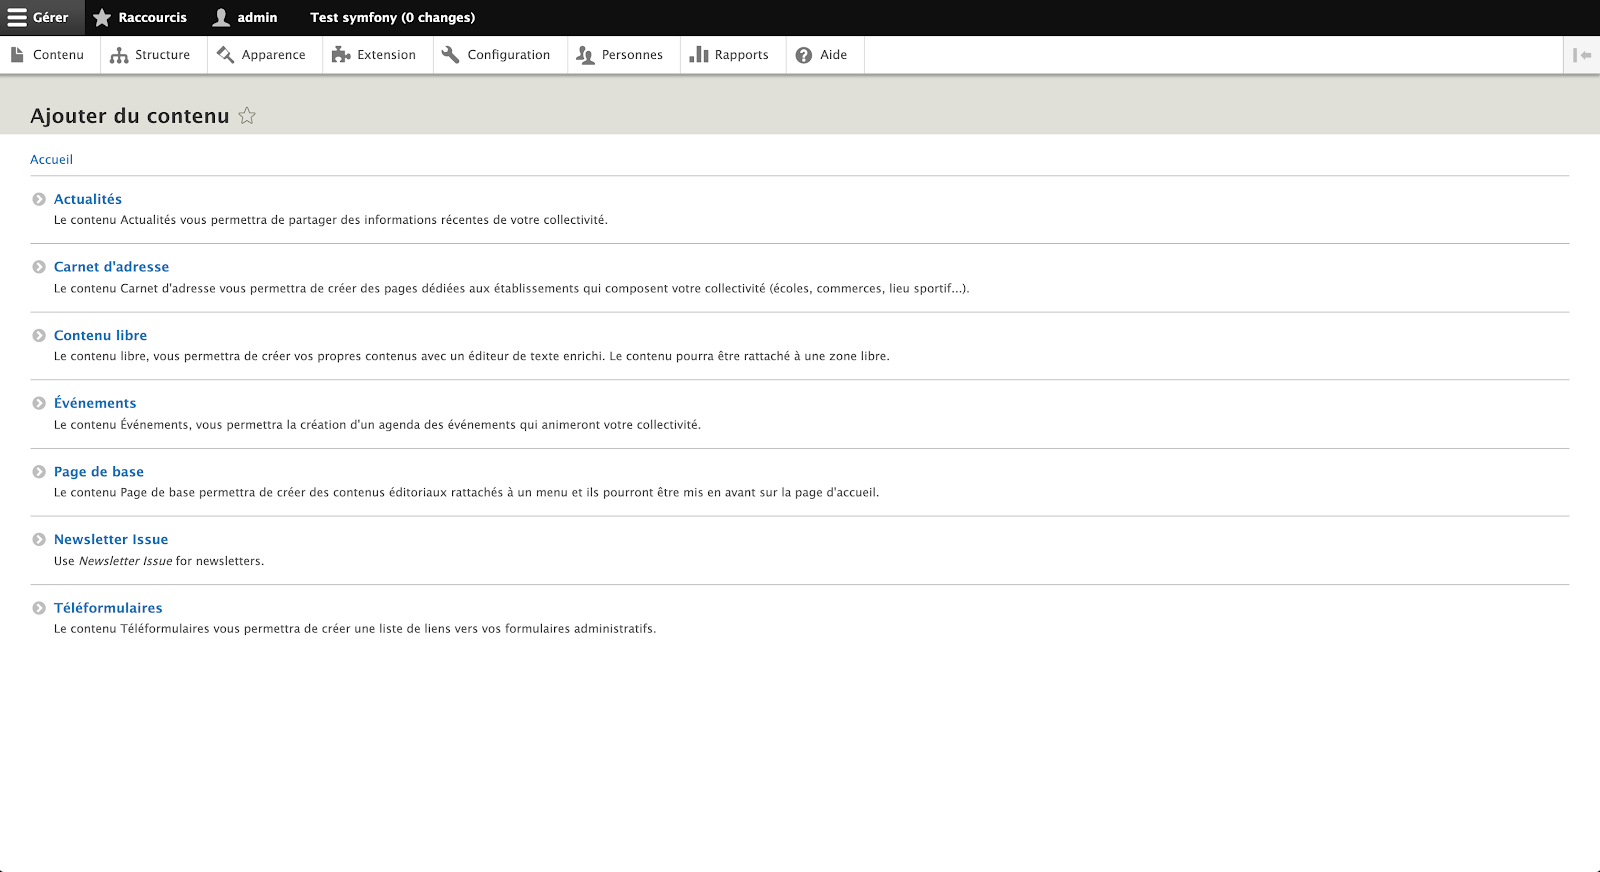The height and width of the screenshot is (872, 1600).
Task: Click the arrow bullet beside Actualités
Action: click(39, 199)
